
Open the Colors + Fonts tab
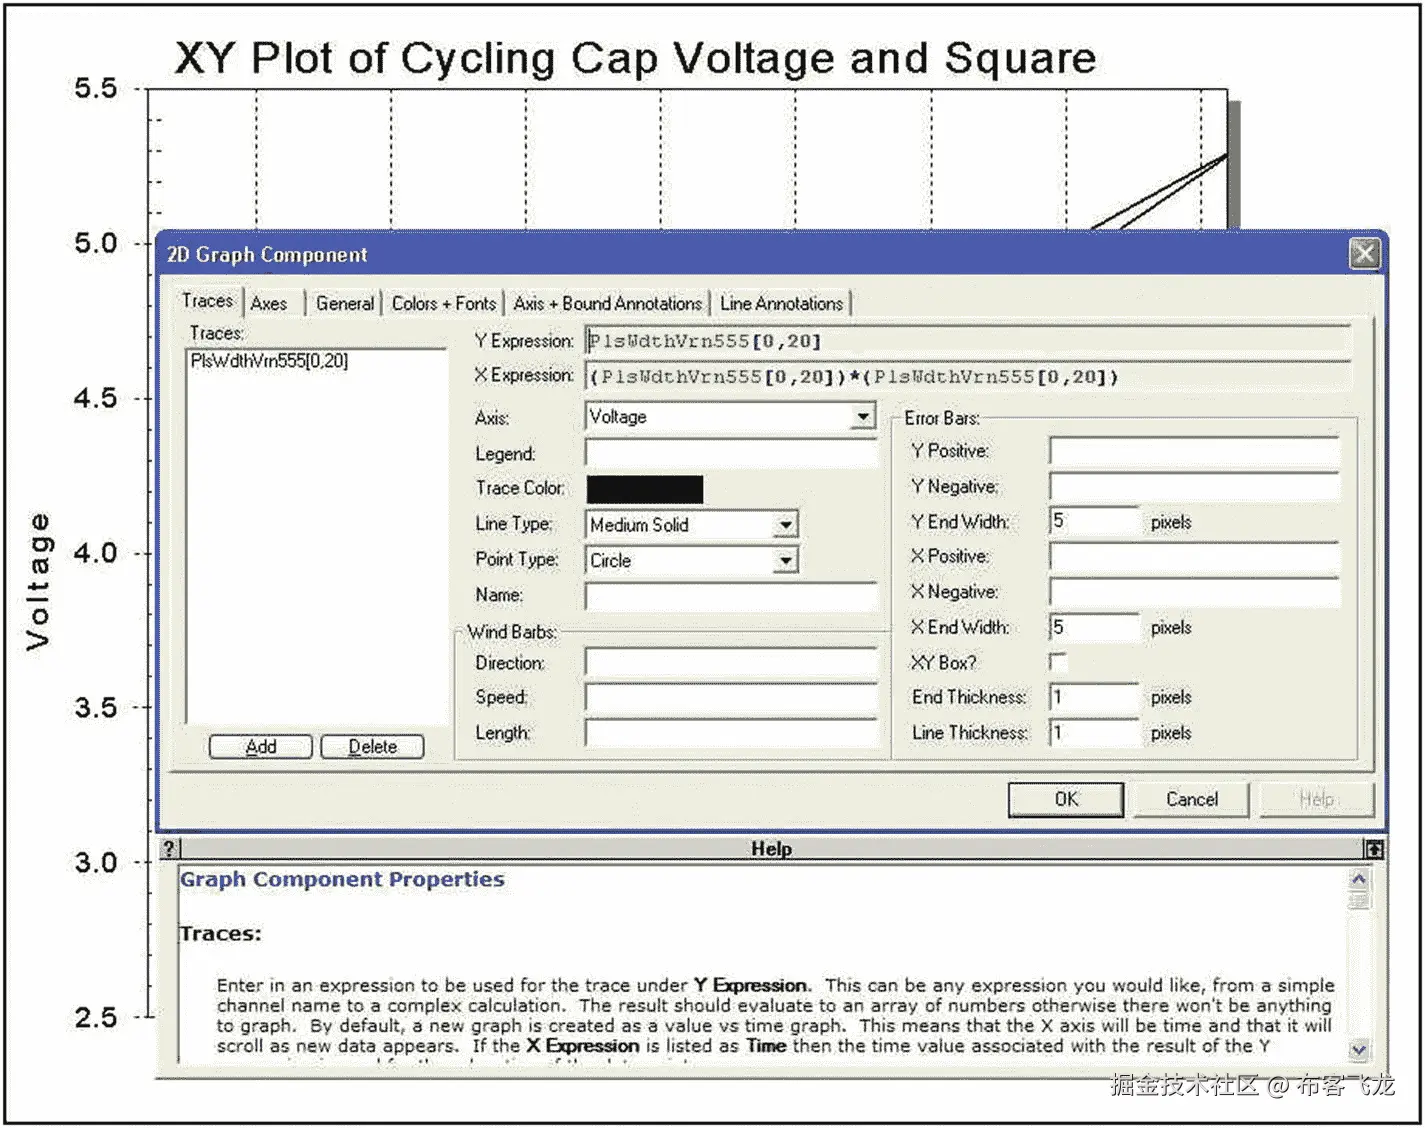(444, 303)
